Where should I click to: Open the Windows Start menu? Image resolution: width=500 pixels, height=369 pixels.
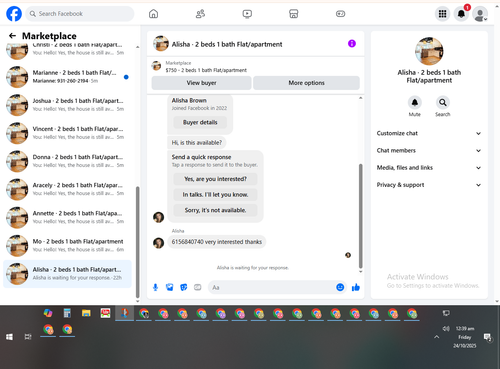[x=9, y=337]
